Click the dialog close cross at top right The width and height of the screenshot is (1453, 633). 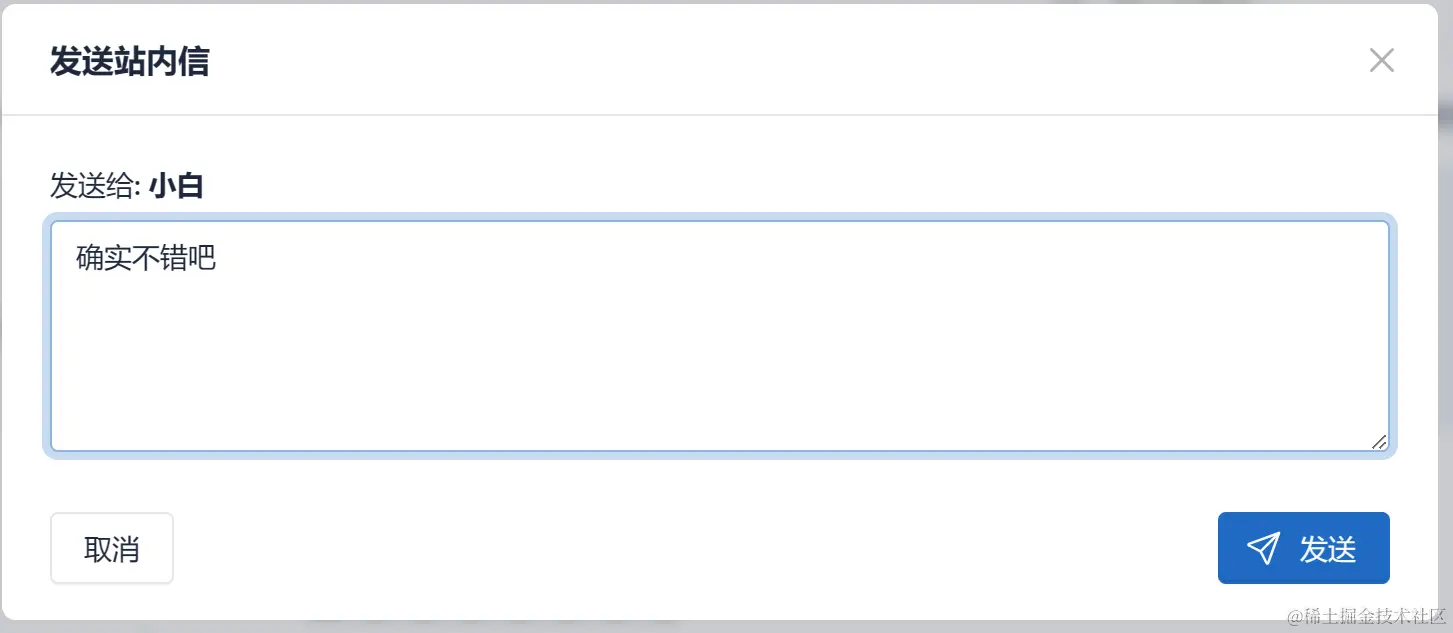[1381, 60]
